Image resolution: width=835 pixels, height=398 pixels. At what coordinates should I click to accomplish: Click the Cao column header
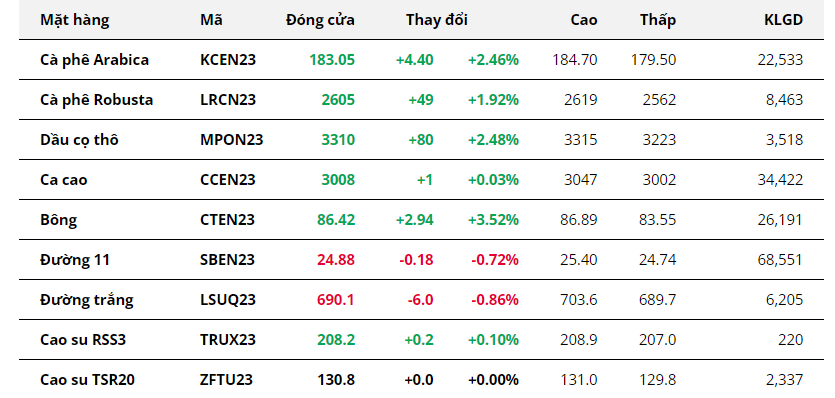point(584,20)
